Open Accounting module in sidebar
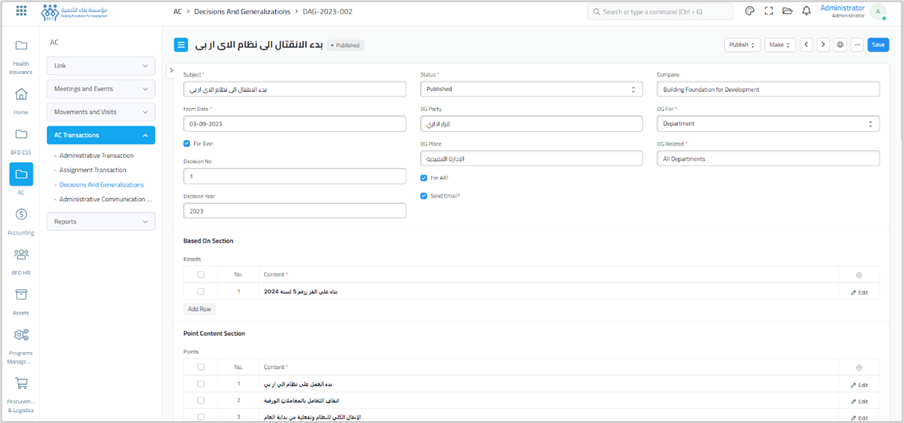This screenshot has width=904, height=423. [21, 220]
